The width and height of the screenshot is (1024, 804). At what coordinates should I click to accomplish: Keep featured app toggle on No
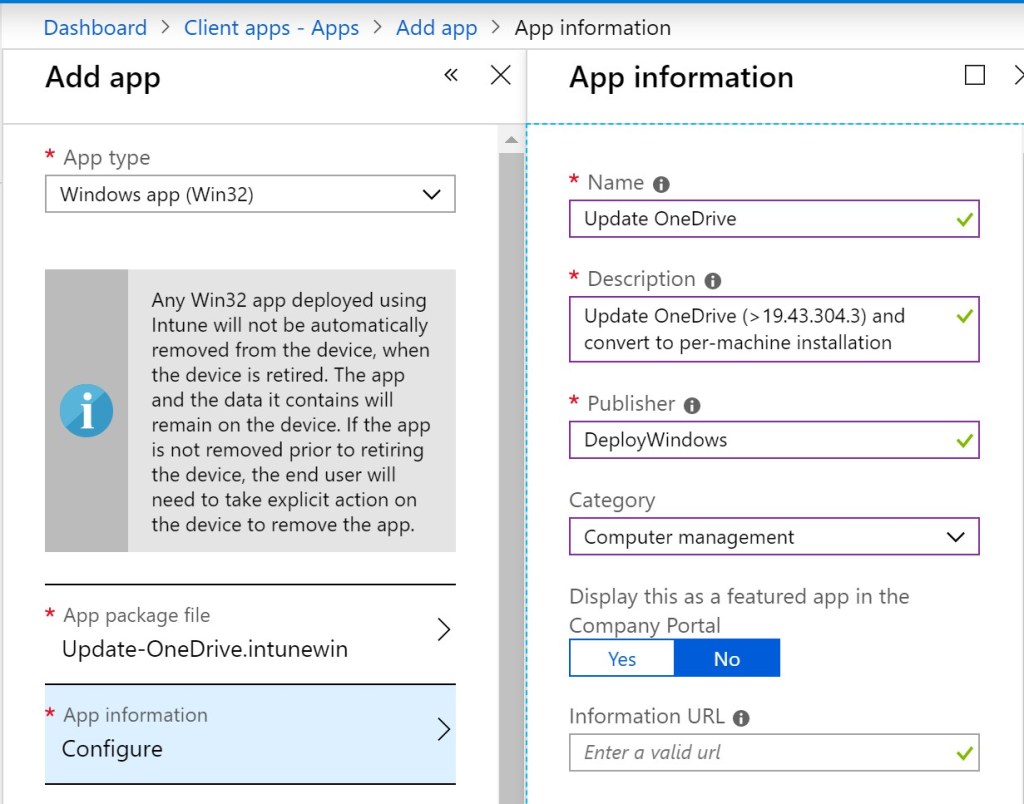coord(727,658)
